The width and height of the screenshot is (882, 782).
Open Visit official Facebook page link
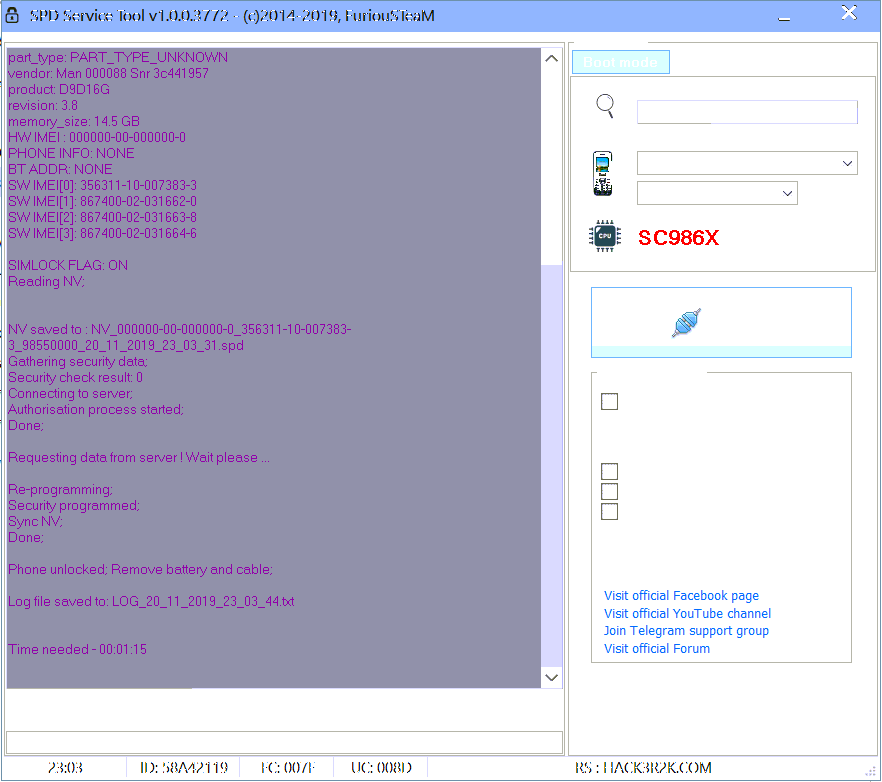(681, 596)
